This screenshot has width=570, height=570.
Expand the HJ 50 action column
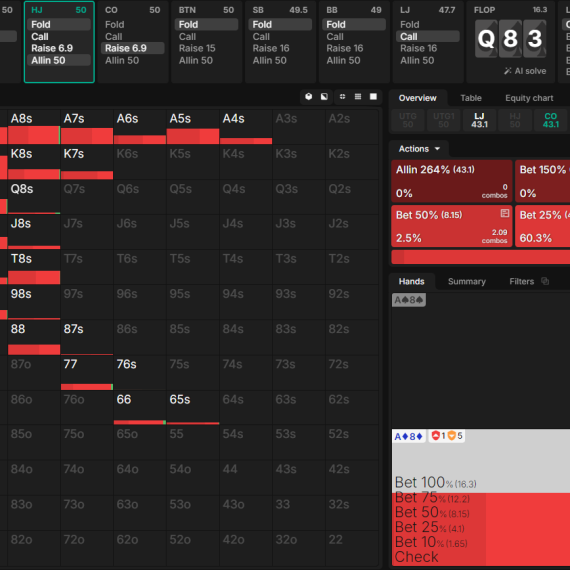coord(59,42)
